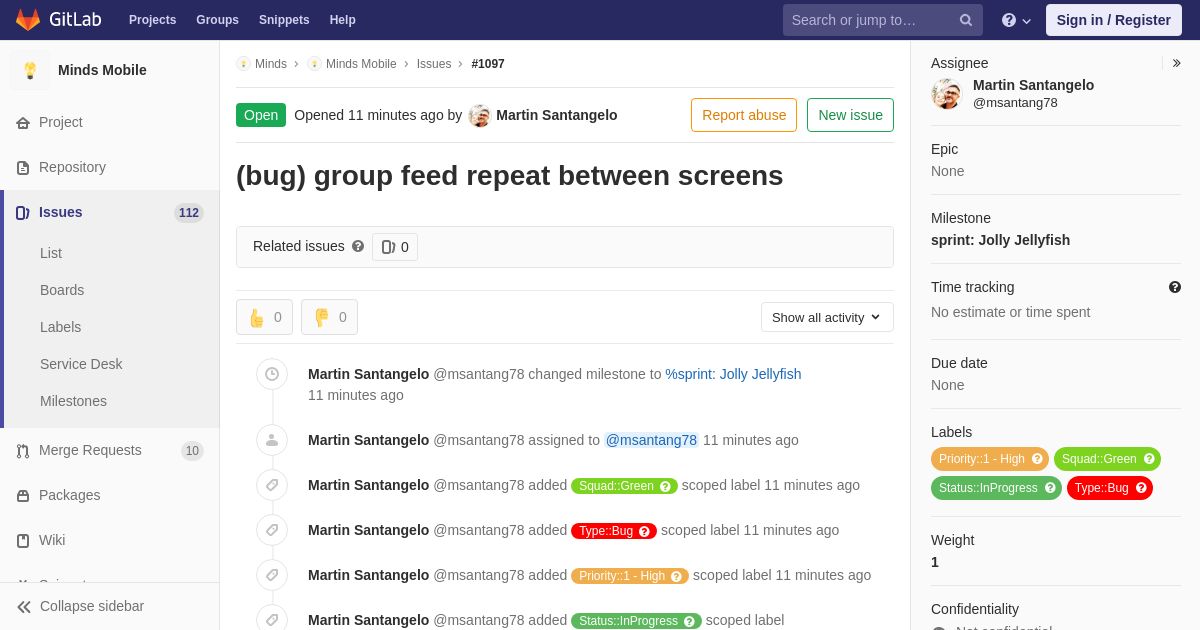The width and height of the screenshot is (1200, 630).
Task: Open Milestones in sidebar
Action: (x=73, y=401)
